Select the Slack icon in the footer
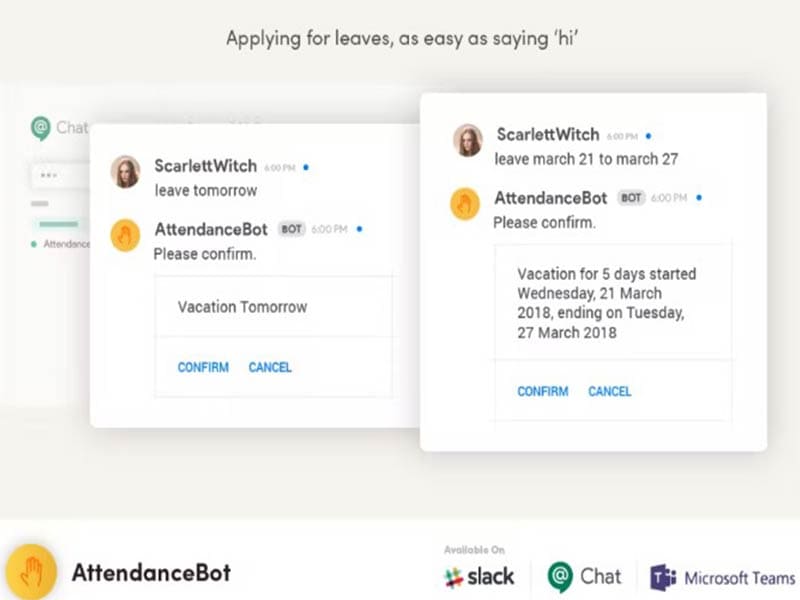800x600 pixels. coord(455,575)
